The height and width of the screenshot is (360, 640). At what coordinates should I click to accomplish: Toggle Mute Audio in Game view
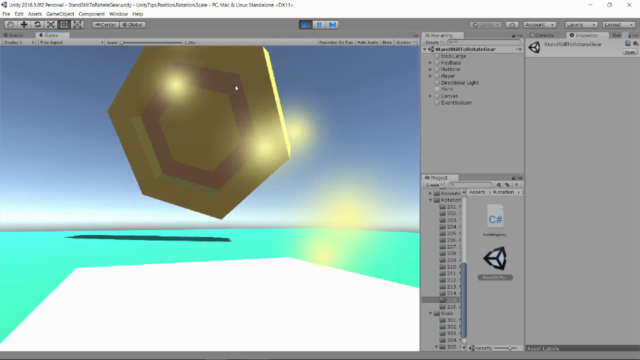pos(367,42)
